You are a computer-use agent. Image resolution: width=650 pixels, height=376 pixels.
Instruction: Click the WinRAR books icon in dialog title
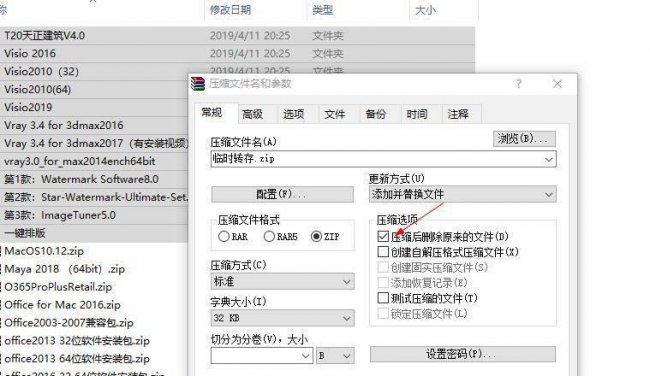(x=198, y=84)
